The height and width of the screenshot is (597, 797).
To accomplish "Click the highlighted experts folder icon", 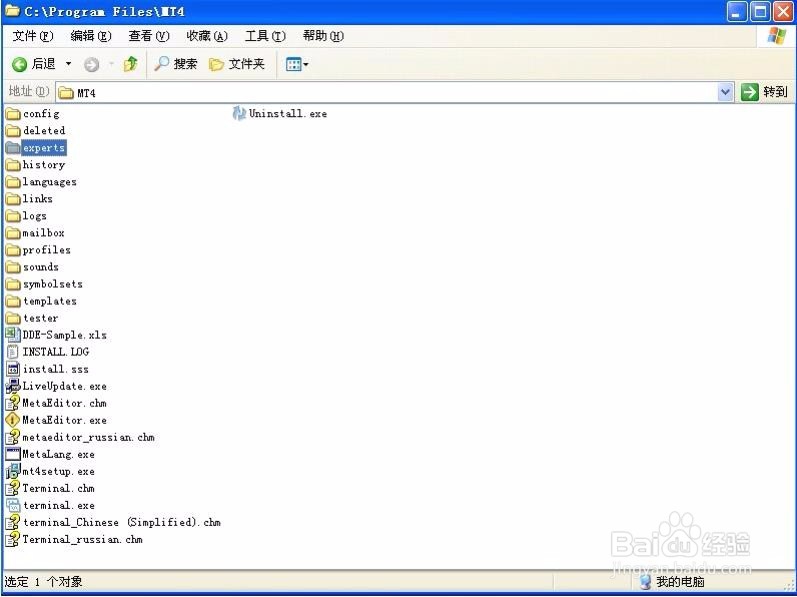I will 13,148.
